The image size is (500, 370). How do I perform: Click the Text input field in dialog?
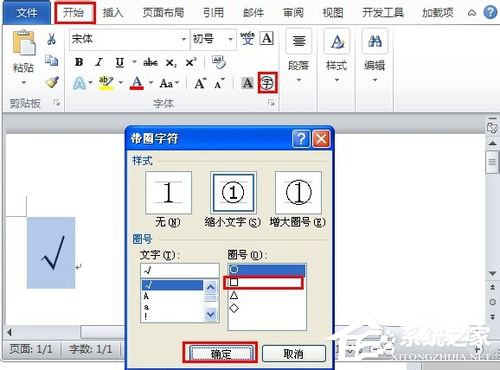[180, 270]
